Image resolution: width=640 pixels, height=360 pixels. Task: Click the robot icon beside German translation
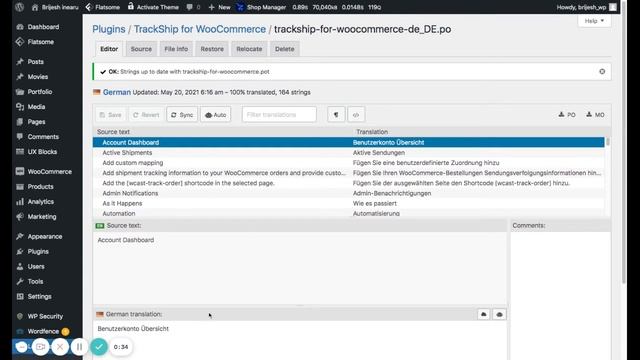[x=499, y=314]
